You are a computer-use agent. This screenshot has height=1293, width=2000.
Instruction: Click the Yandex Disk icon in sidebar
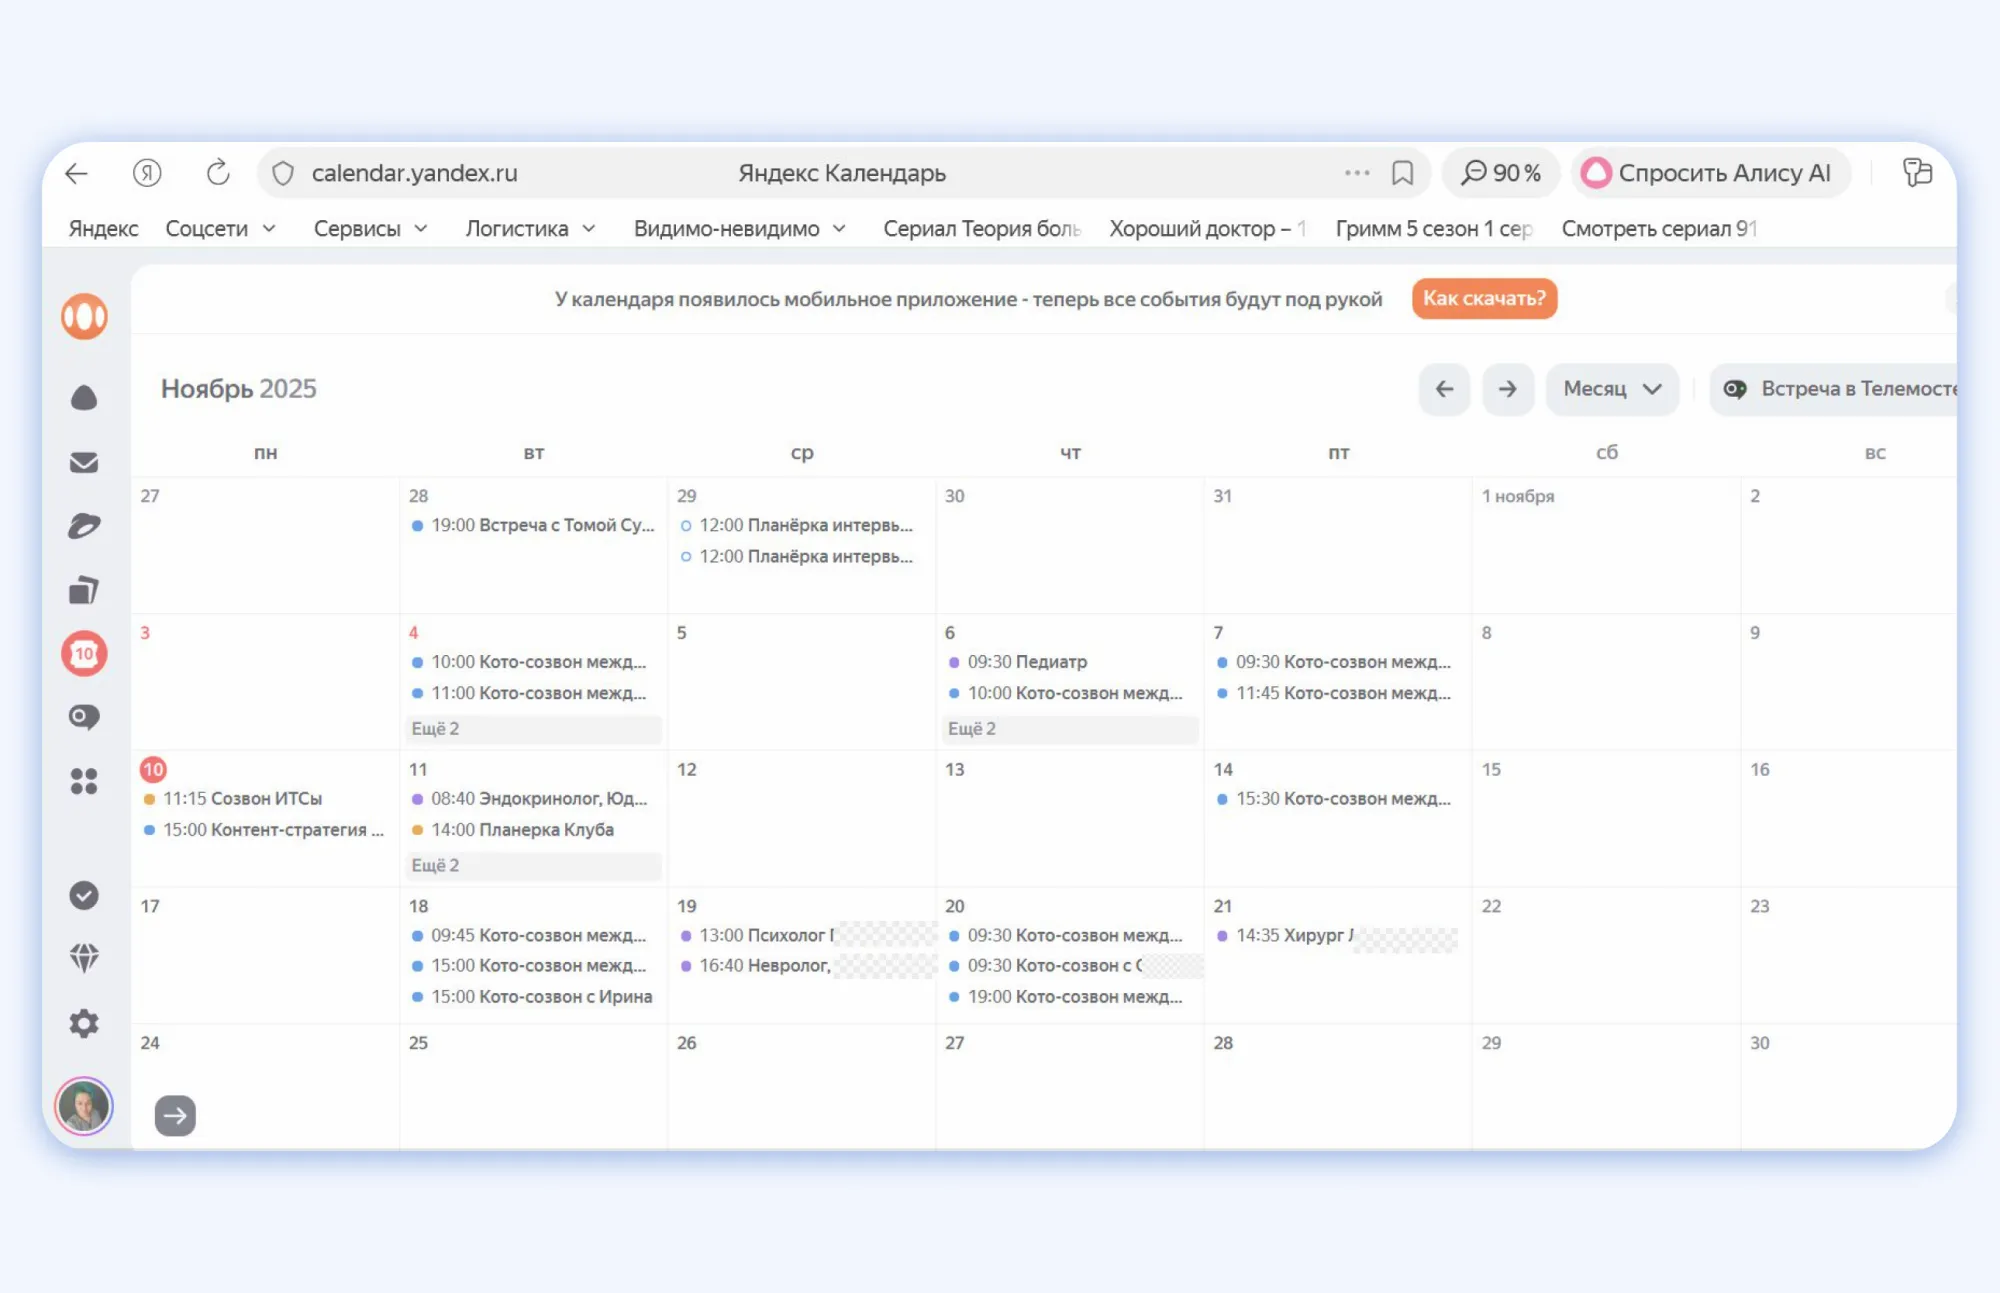(x=84, y=526)
